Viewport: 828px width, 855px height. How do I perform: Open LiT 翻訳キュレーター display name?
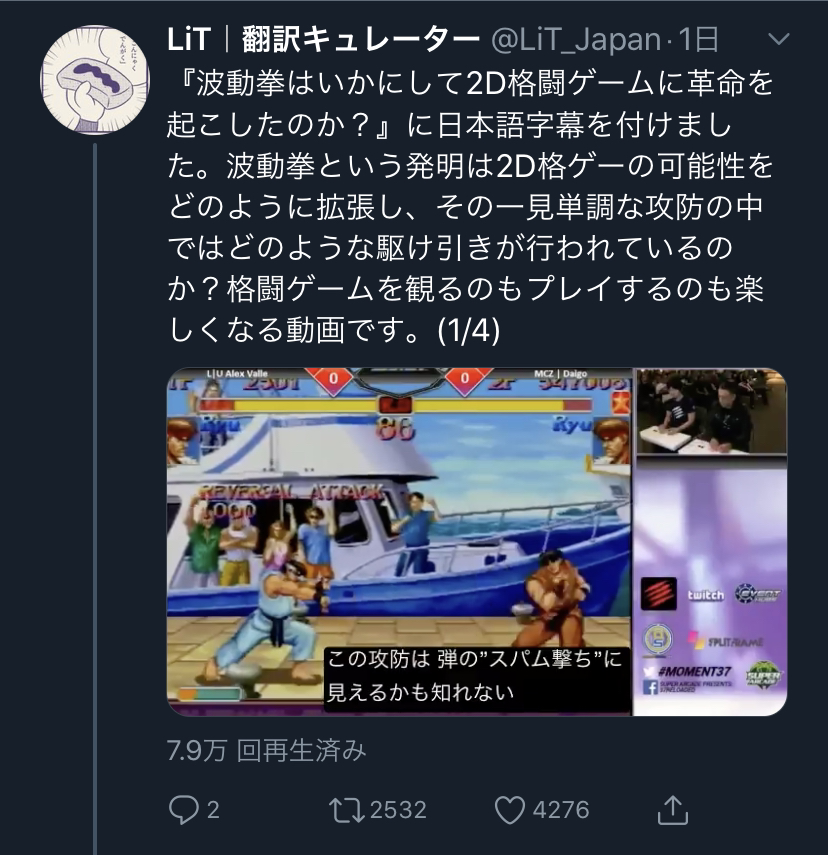(x=323, y=40)
